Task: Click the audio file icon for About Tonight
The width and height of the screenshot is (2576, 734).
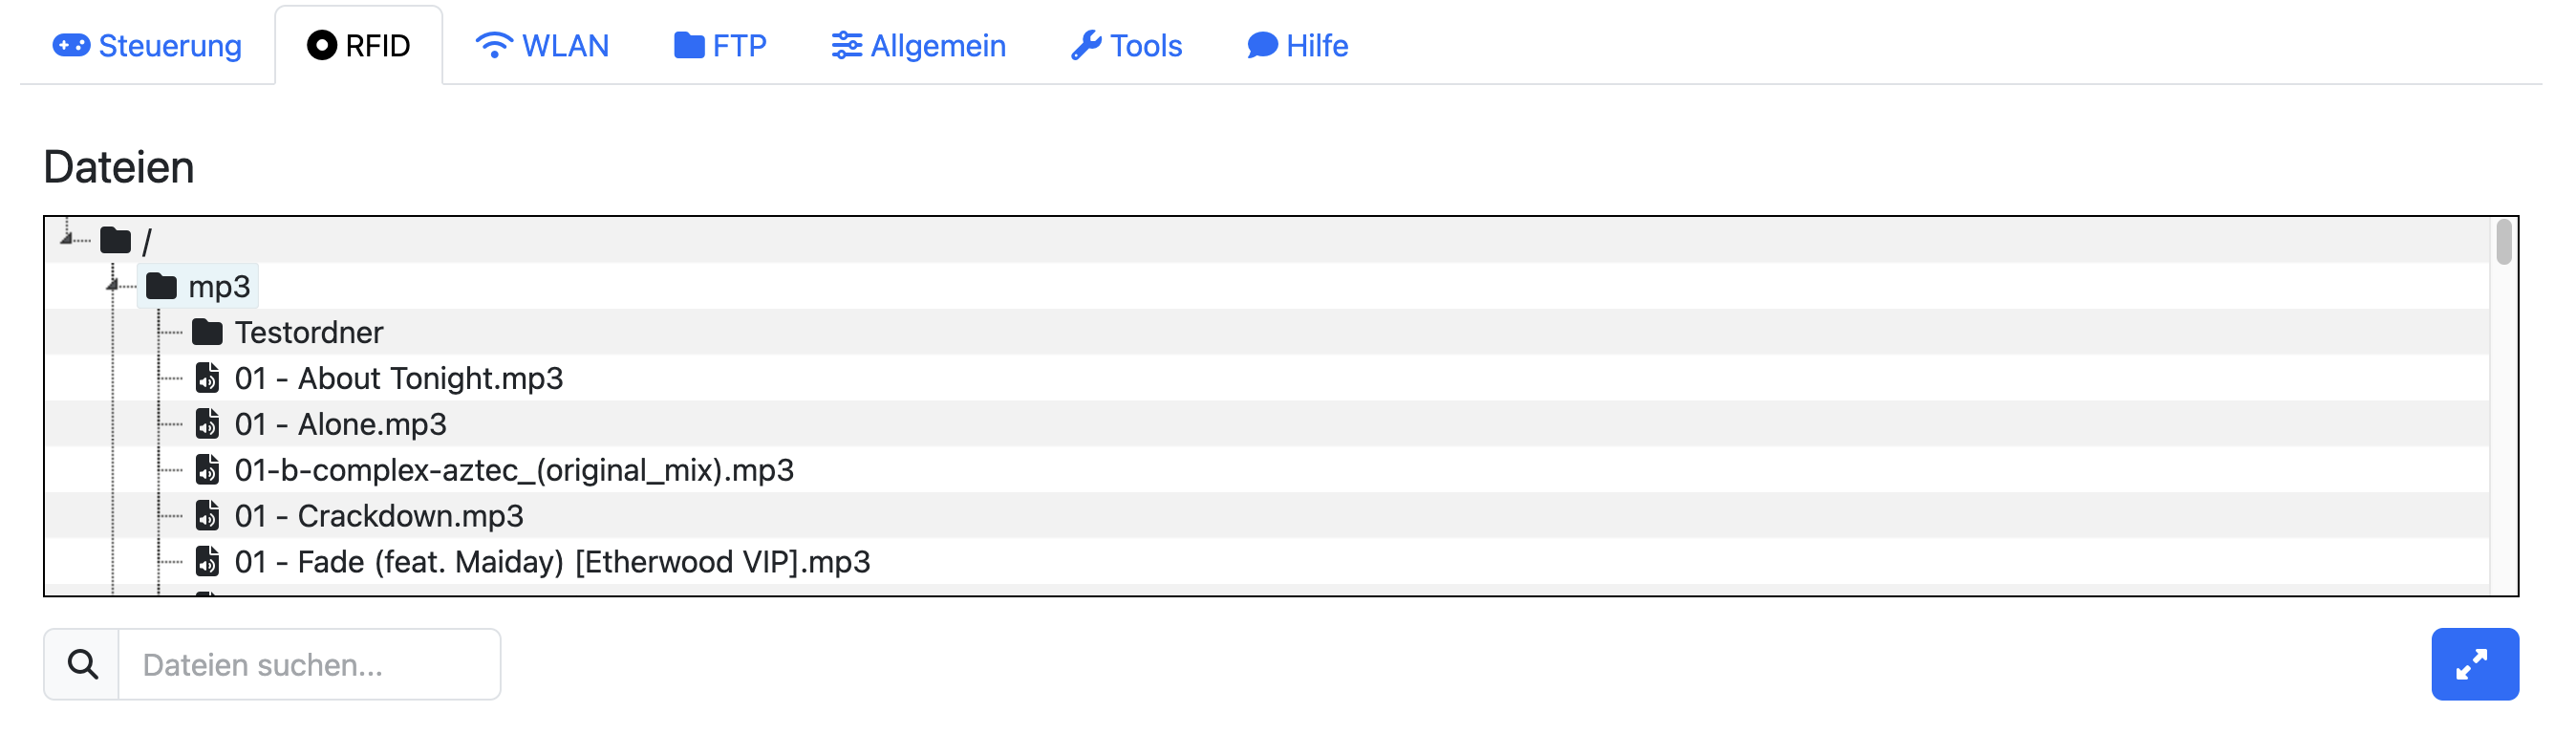Action: tap(207, 378)
